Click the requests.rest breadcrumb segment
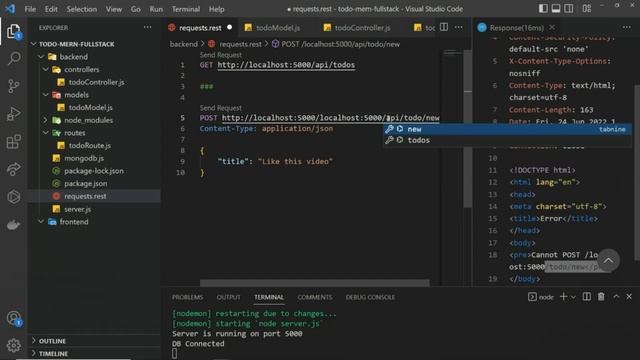The image size is (640, 360). tap(240, 44)
